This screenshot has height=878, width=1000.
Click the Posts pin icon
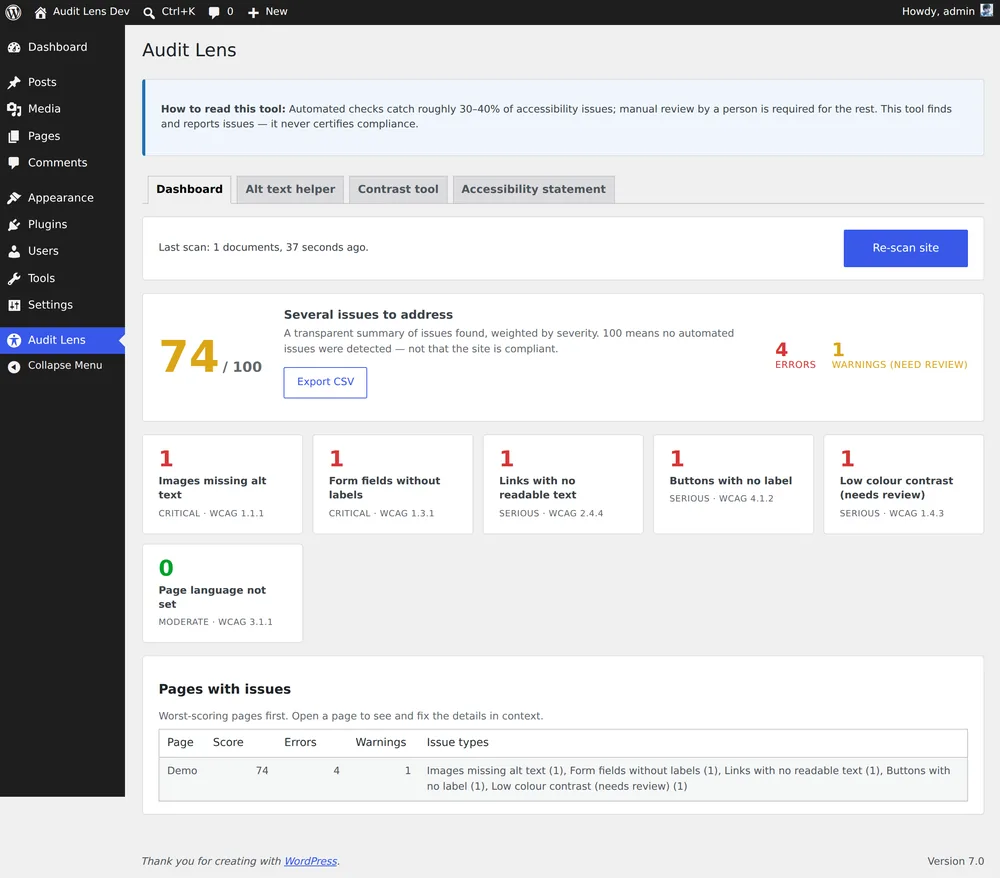pos(14,82)
